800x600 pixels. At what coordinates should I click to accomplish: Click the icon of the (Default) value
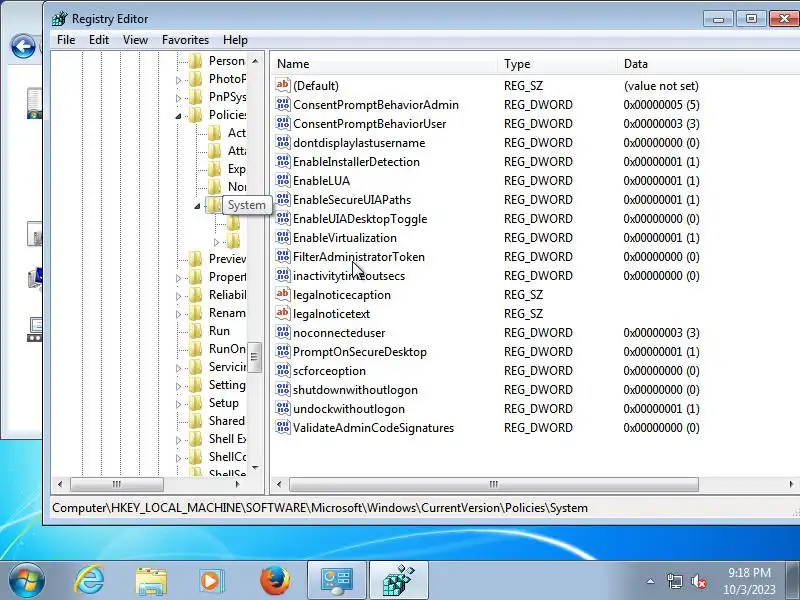(283, 85)
